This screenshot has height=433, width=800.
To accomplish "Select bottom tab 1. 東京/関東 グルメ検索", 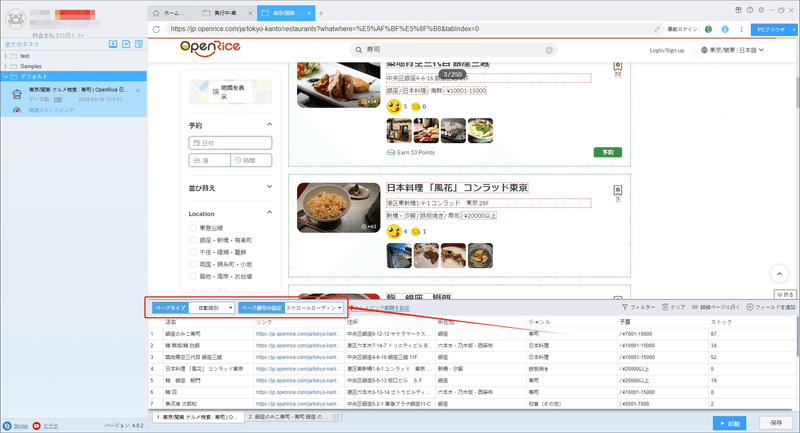I will 197,417.
